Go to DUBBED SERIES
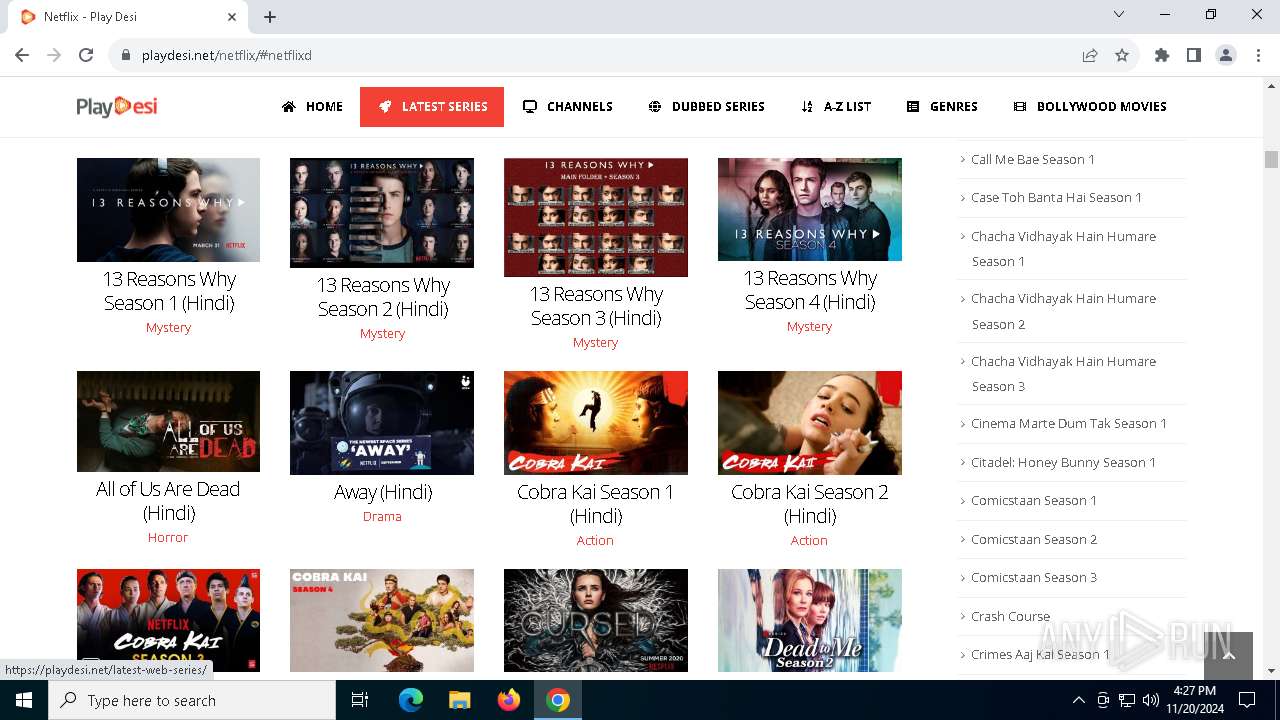Screen dimensions: 1280x720 [706, 106]
